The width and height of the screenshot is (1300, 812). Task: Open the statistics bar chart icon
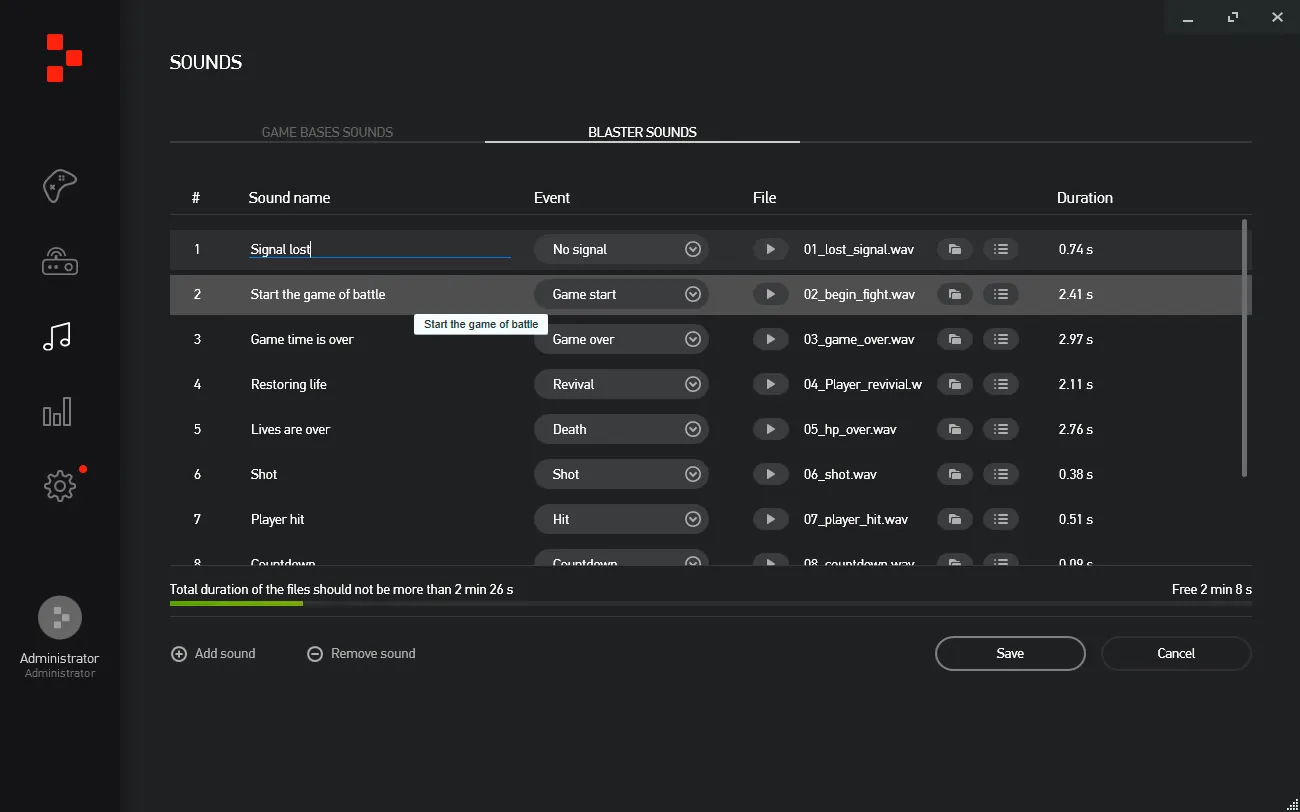[x=57, y=412]
